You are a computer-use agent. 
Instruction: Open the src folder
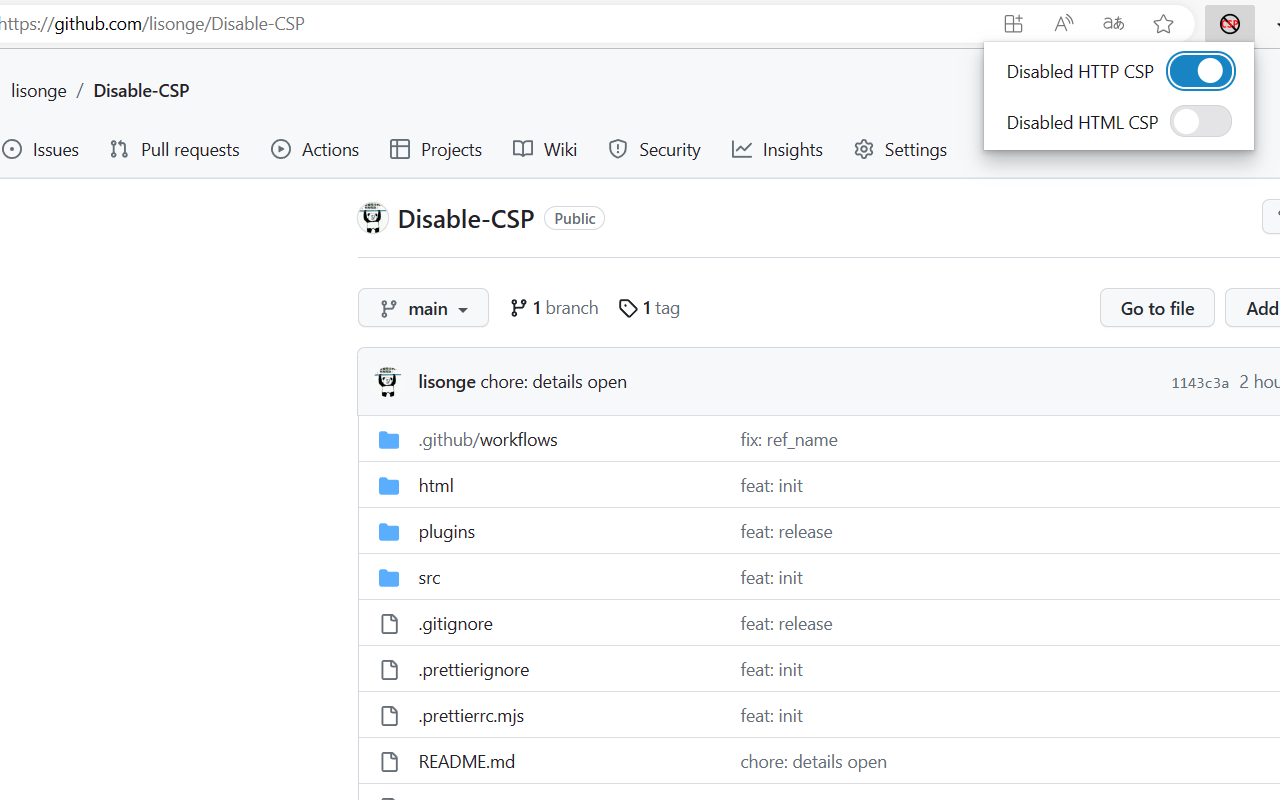[x=429, y=577]
